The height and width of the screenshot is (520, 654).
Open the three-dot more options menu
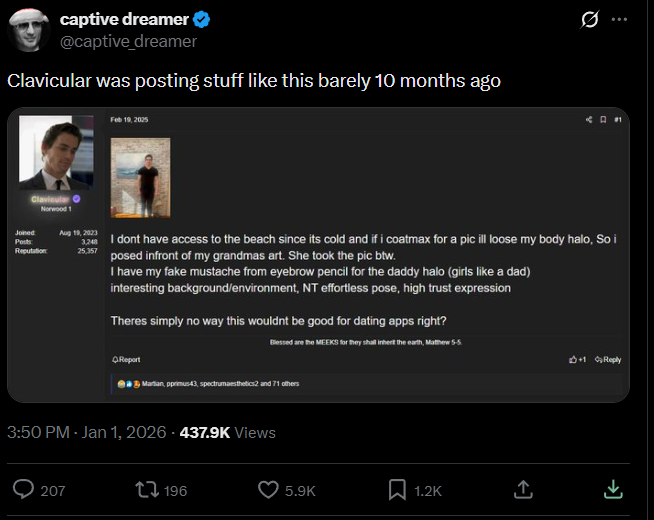point(620,20)
